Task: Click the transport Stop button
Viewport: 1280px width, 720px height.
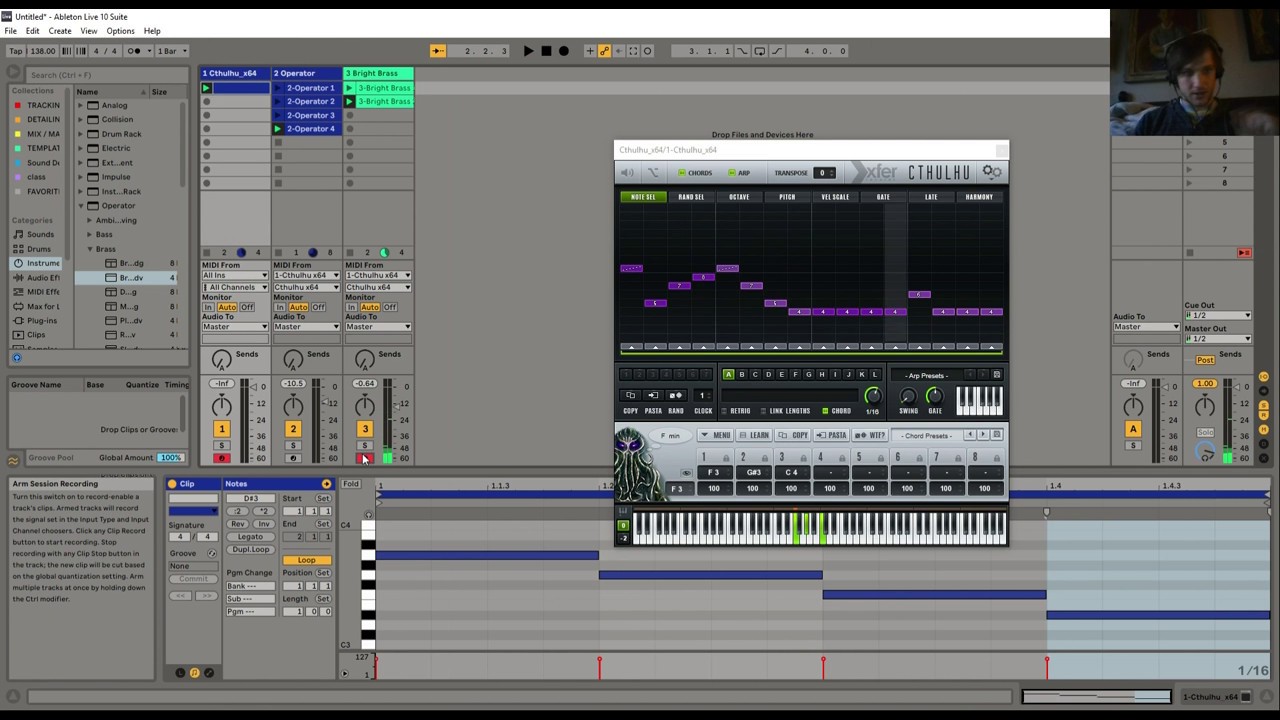Action: tap(546, 51)
